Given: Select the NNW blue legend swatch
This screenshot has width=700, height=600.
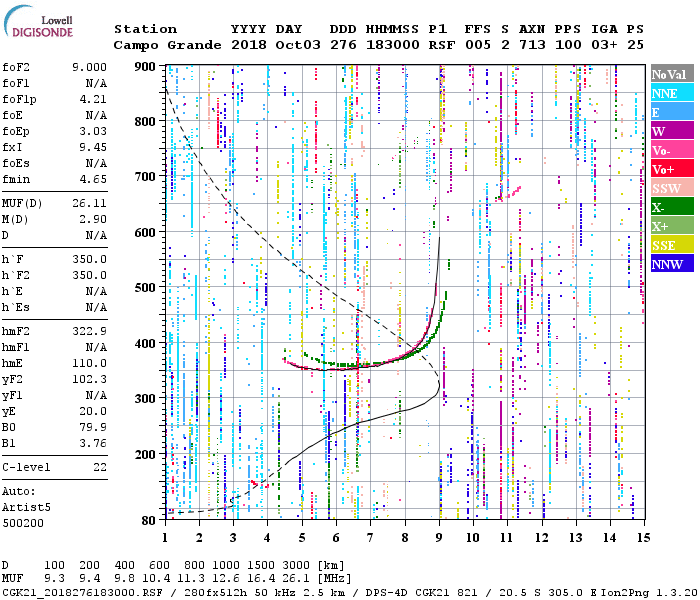Looking at the screenshot, I should click(x=672, y=264).
